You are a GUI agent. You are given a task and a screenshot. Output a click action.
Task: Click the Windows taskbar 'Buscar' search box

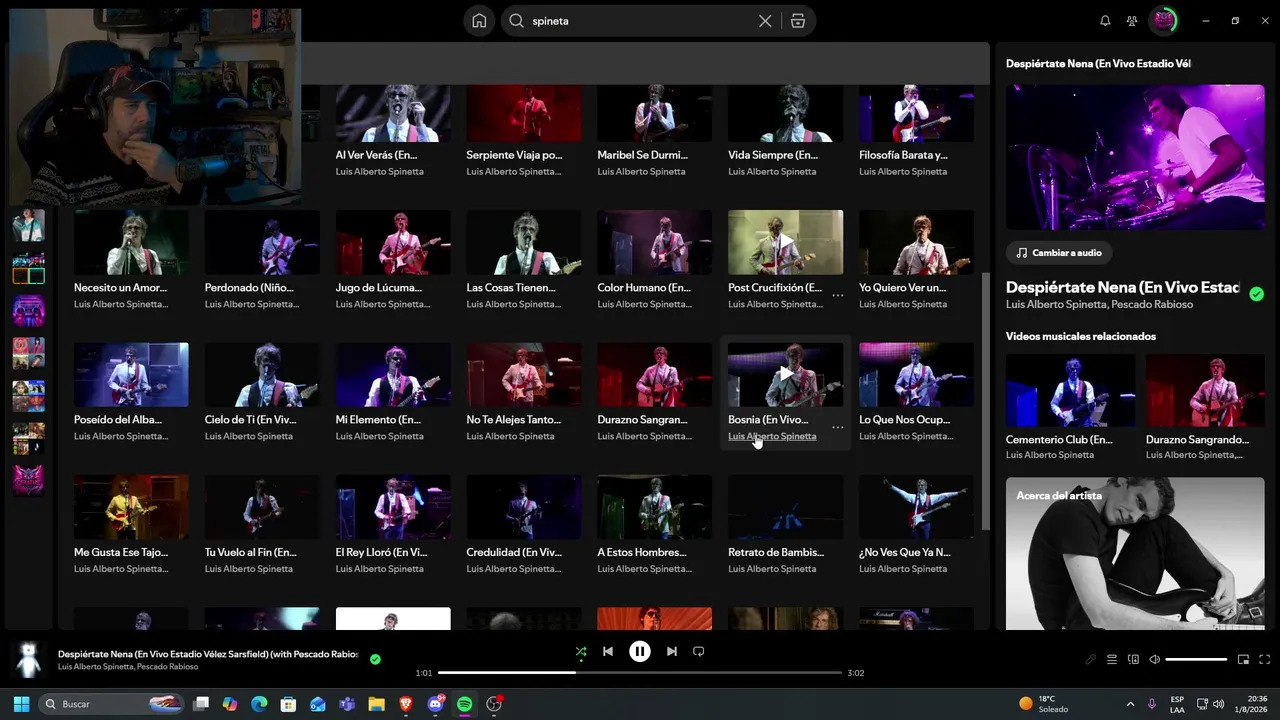[112, 704]
